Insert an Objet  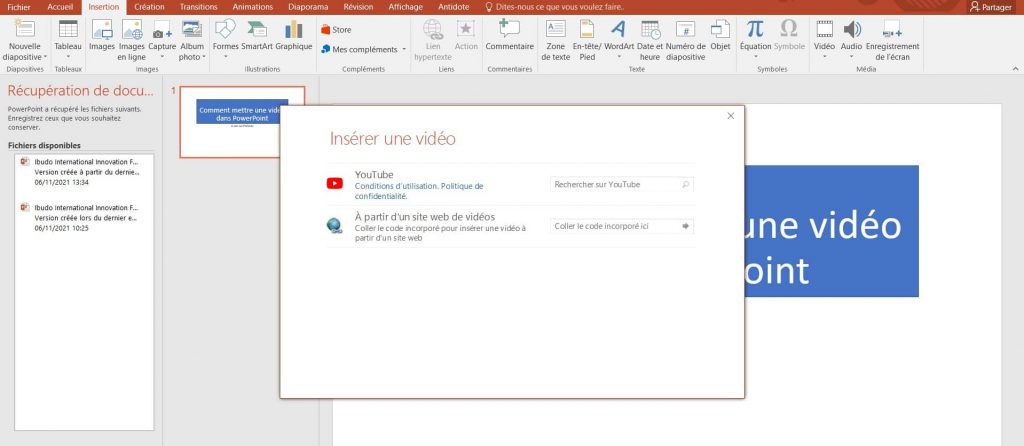coord(720,29)
